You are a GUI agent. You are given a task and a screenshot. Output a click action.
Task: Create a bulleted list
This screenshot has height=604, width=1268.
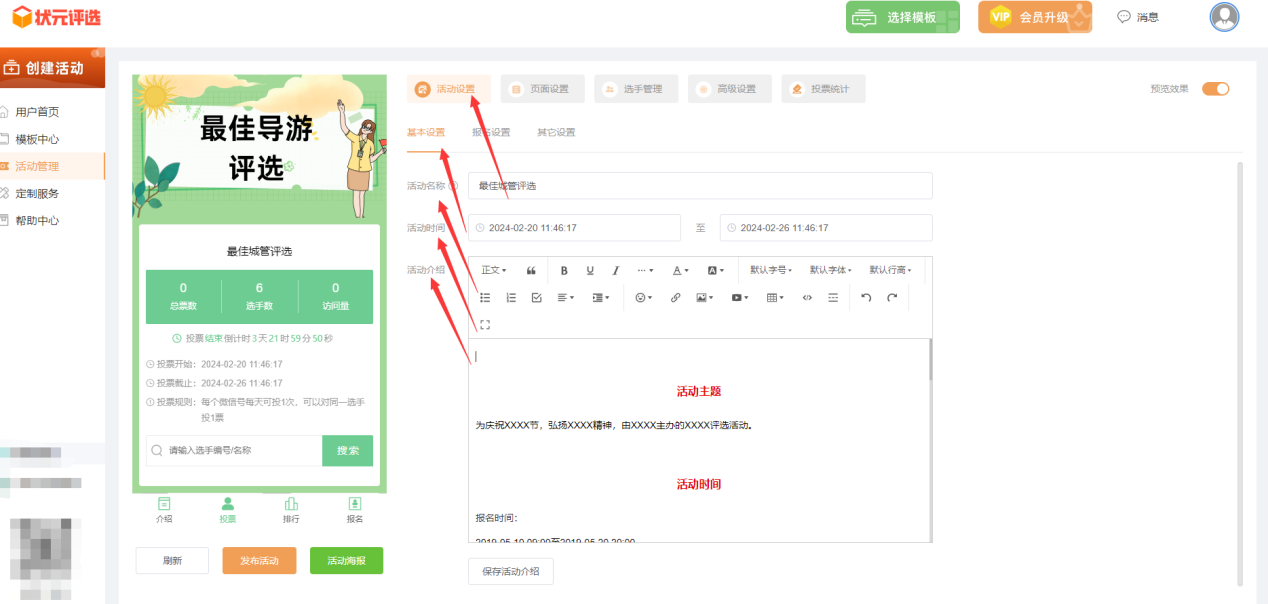(x=485, y=297)
